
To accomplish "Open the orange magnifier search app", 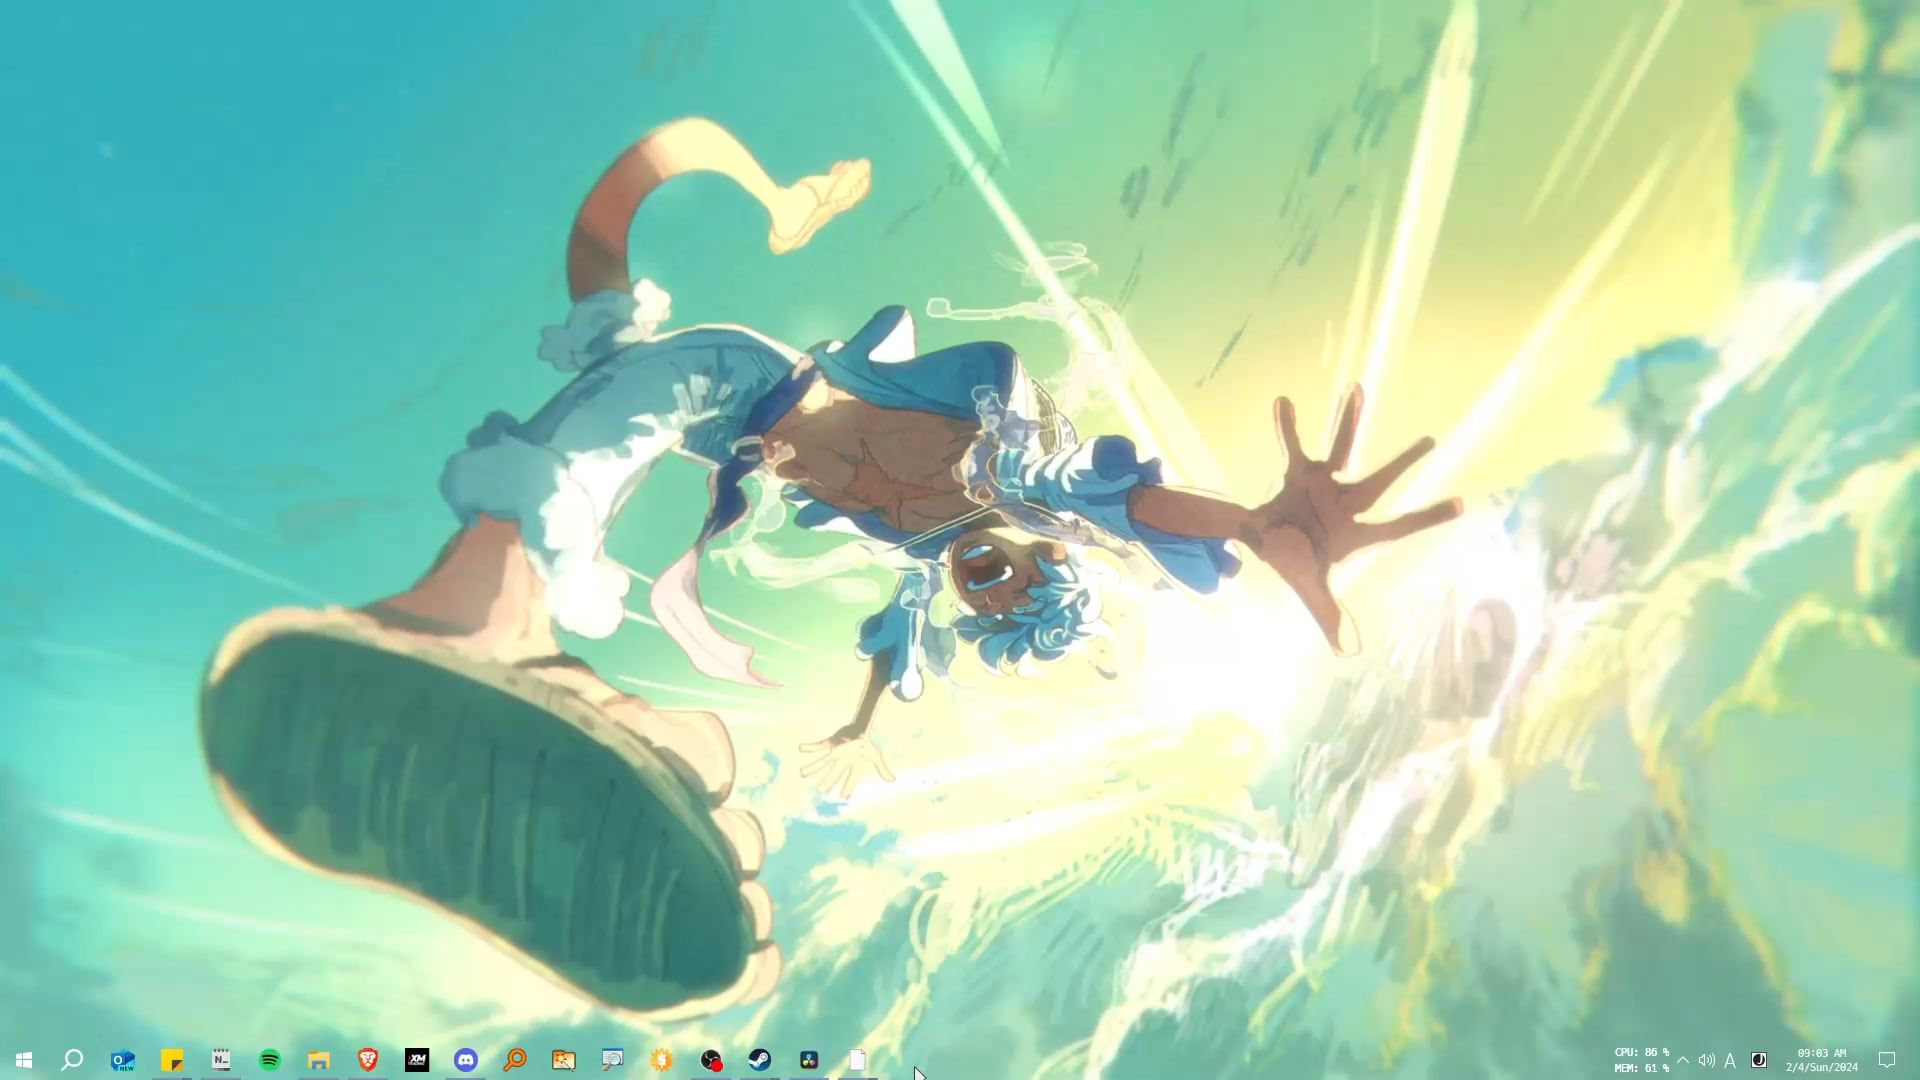I will (x=515, y=1060).
